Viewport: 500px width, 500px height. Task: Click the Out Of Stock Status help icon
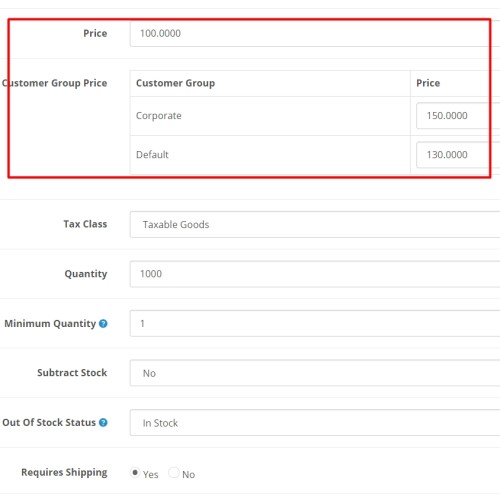click(x=103, y=422)
